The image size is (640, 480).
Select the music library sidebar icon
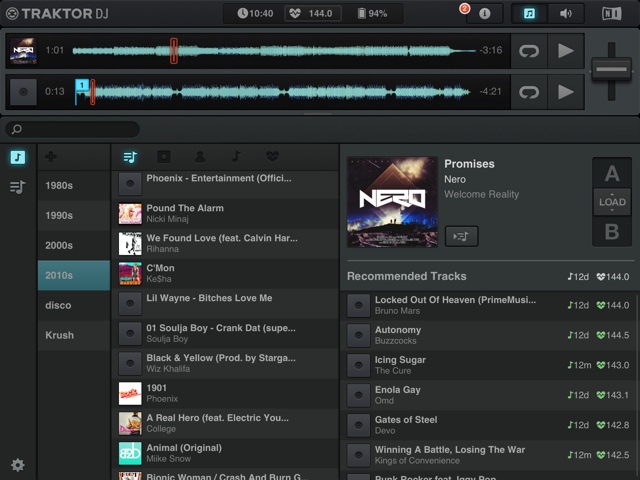[x=18, y=157]
